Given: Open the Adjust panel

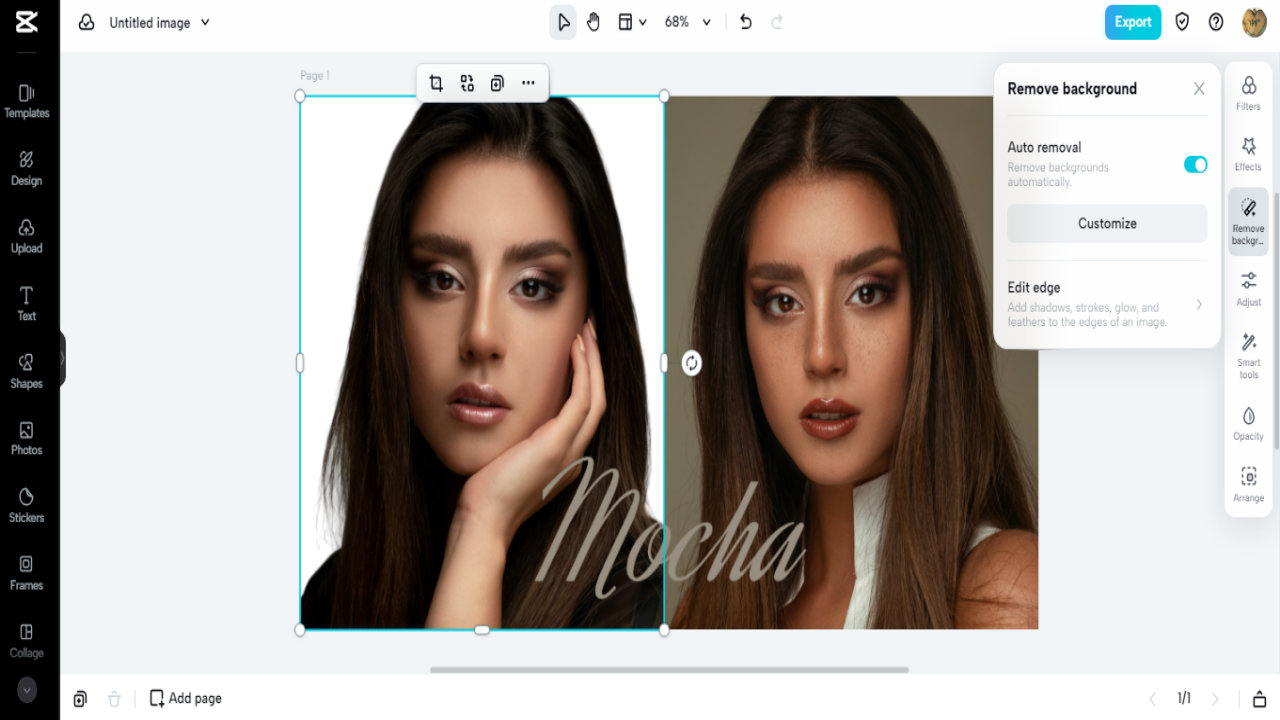Looking at the screenshot, I should 1248,290.
